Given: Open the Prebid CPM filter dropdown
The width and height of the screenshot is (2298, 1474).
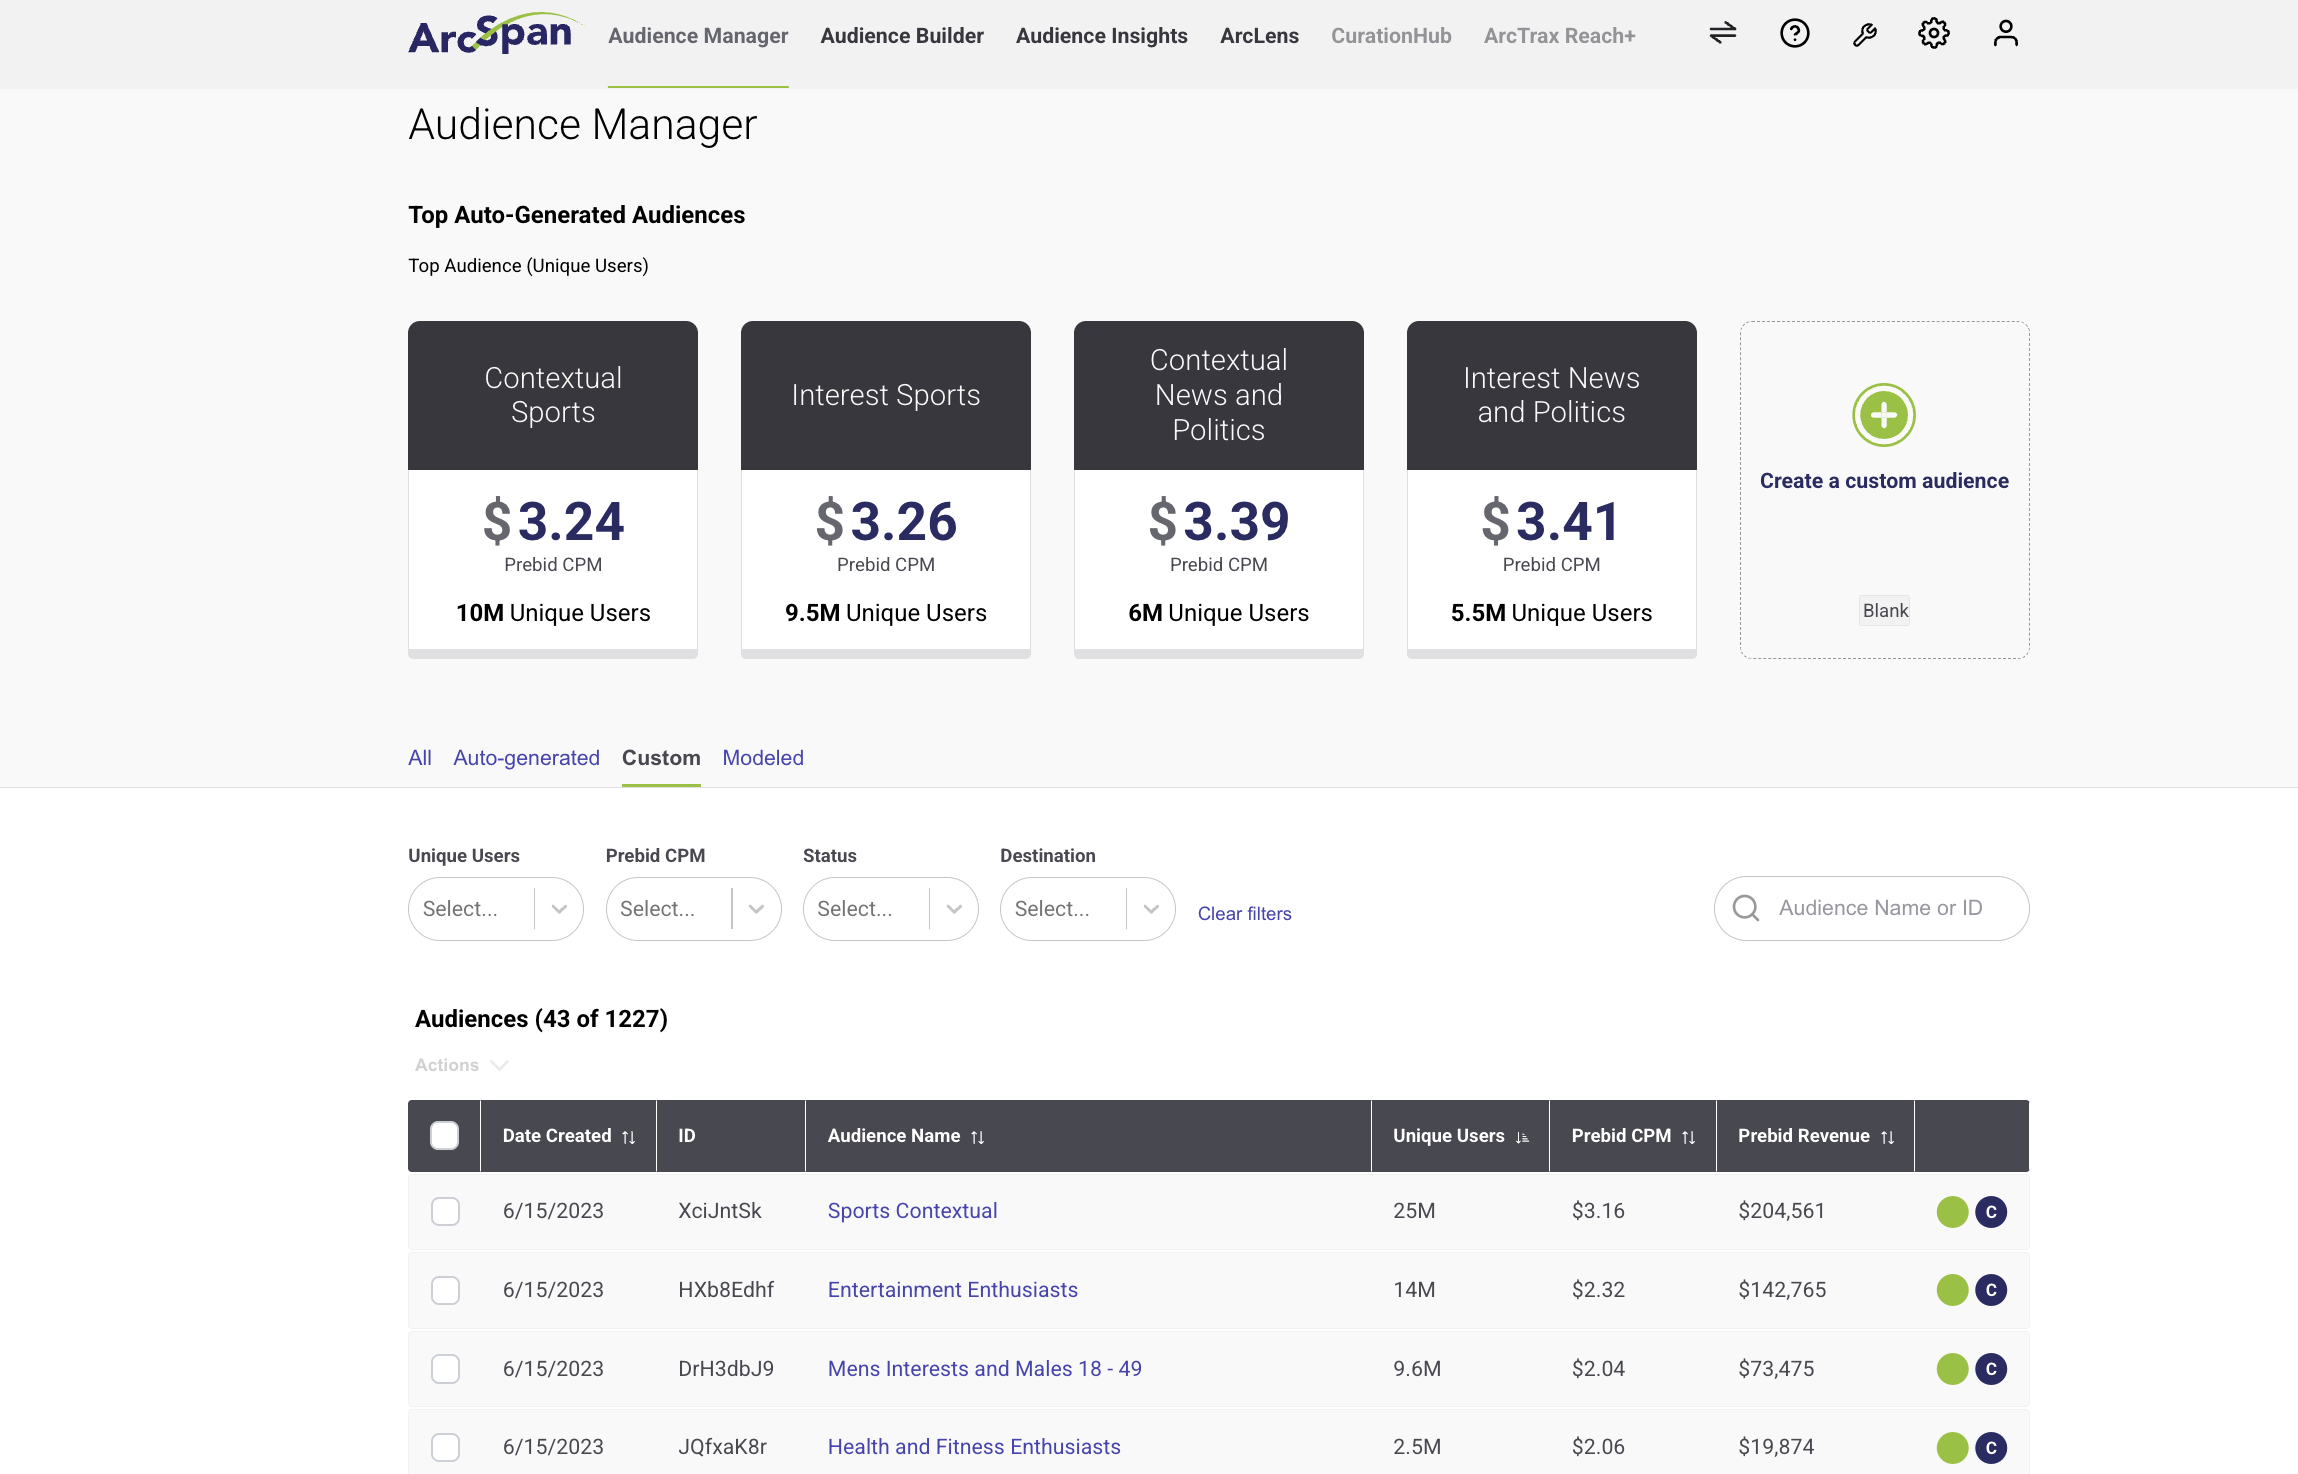Looking at the screenshot, I should [x=693, y=909].
